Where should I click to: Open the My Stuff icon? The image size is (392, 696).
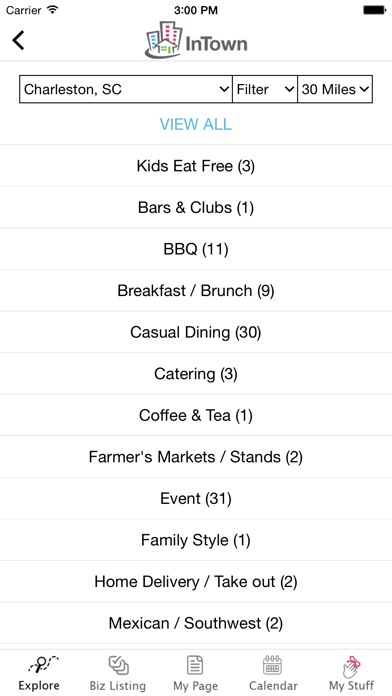click(x=351, y=666)
